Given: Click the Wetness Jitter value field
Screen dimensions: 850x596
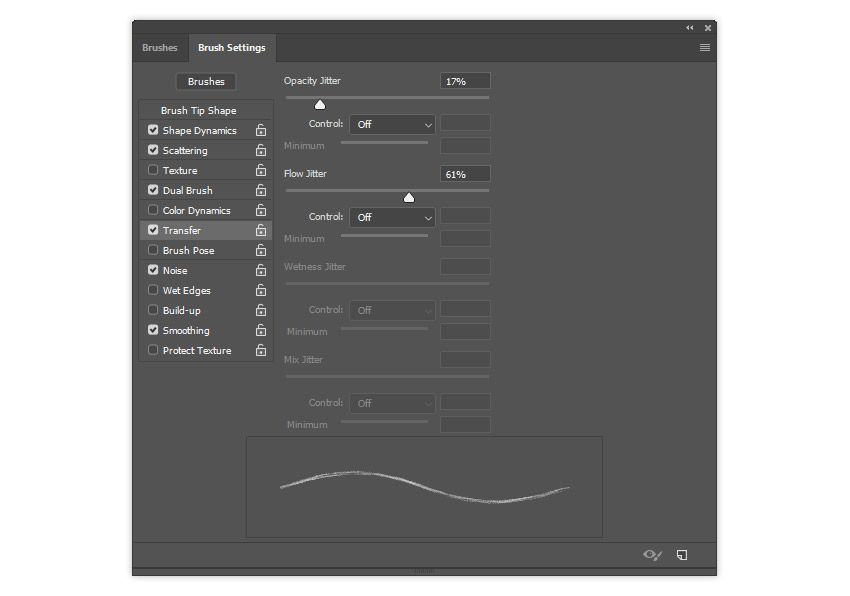Looking at the screenshot, I should tap(465, 267).
